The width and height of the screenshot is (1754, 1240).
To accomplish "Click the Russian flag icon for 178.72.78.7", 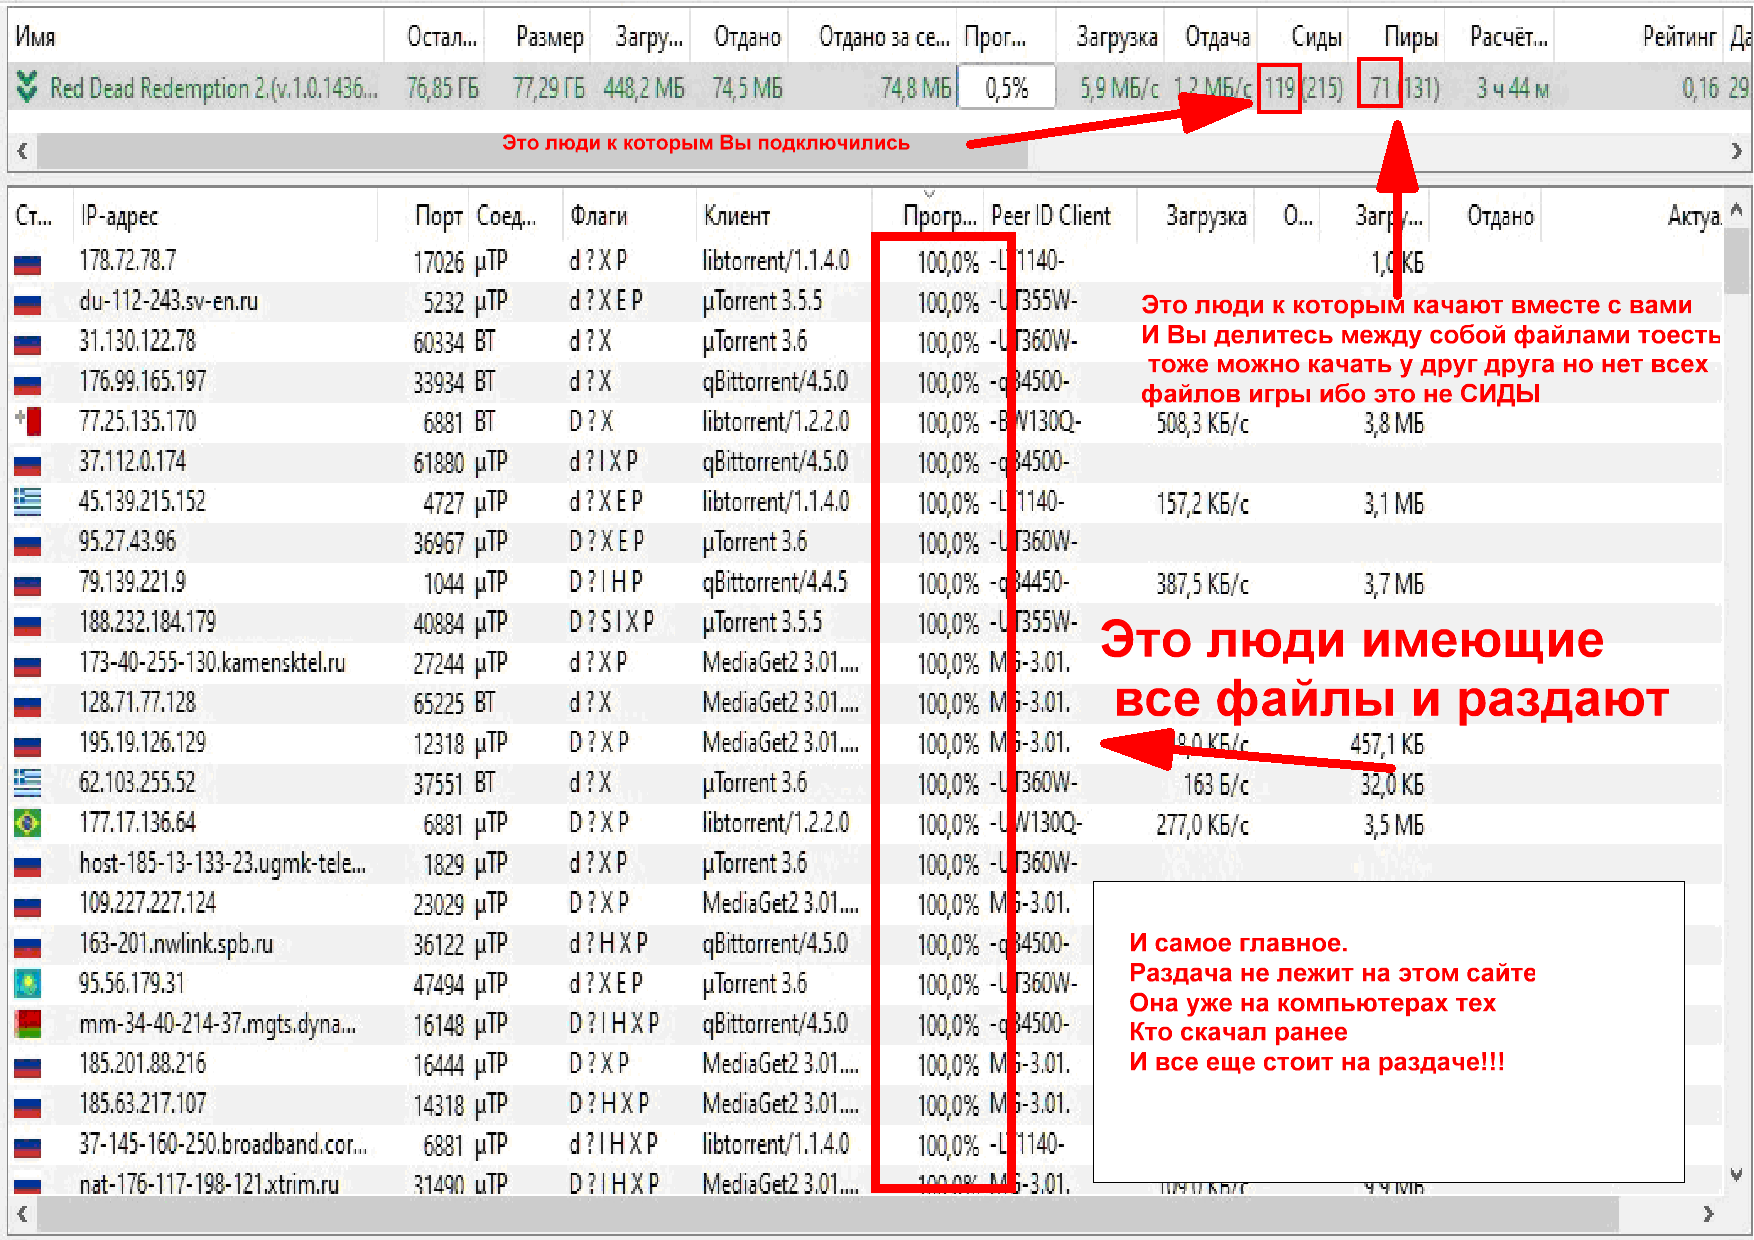I will pyautogui.click(x=27, y=263).
